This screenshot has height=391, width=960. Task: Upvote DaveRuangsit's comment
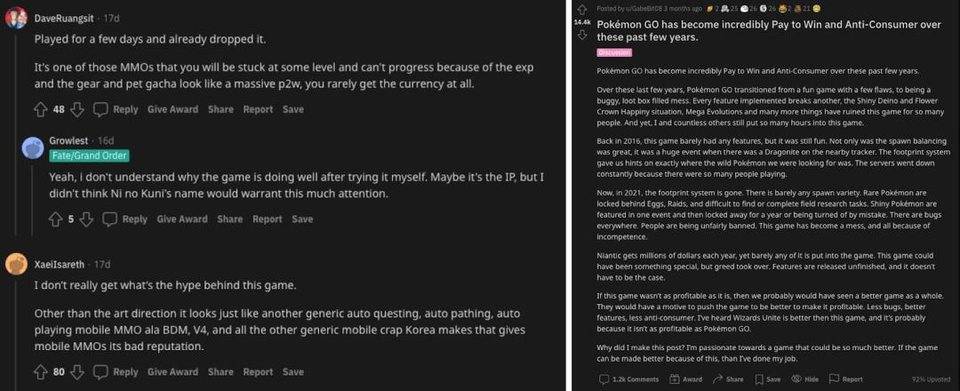pos(40,110)
